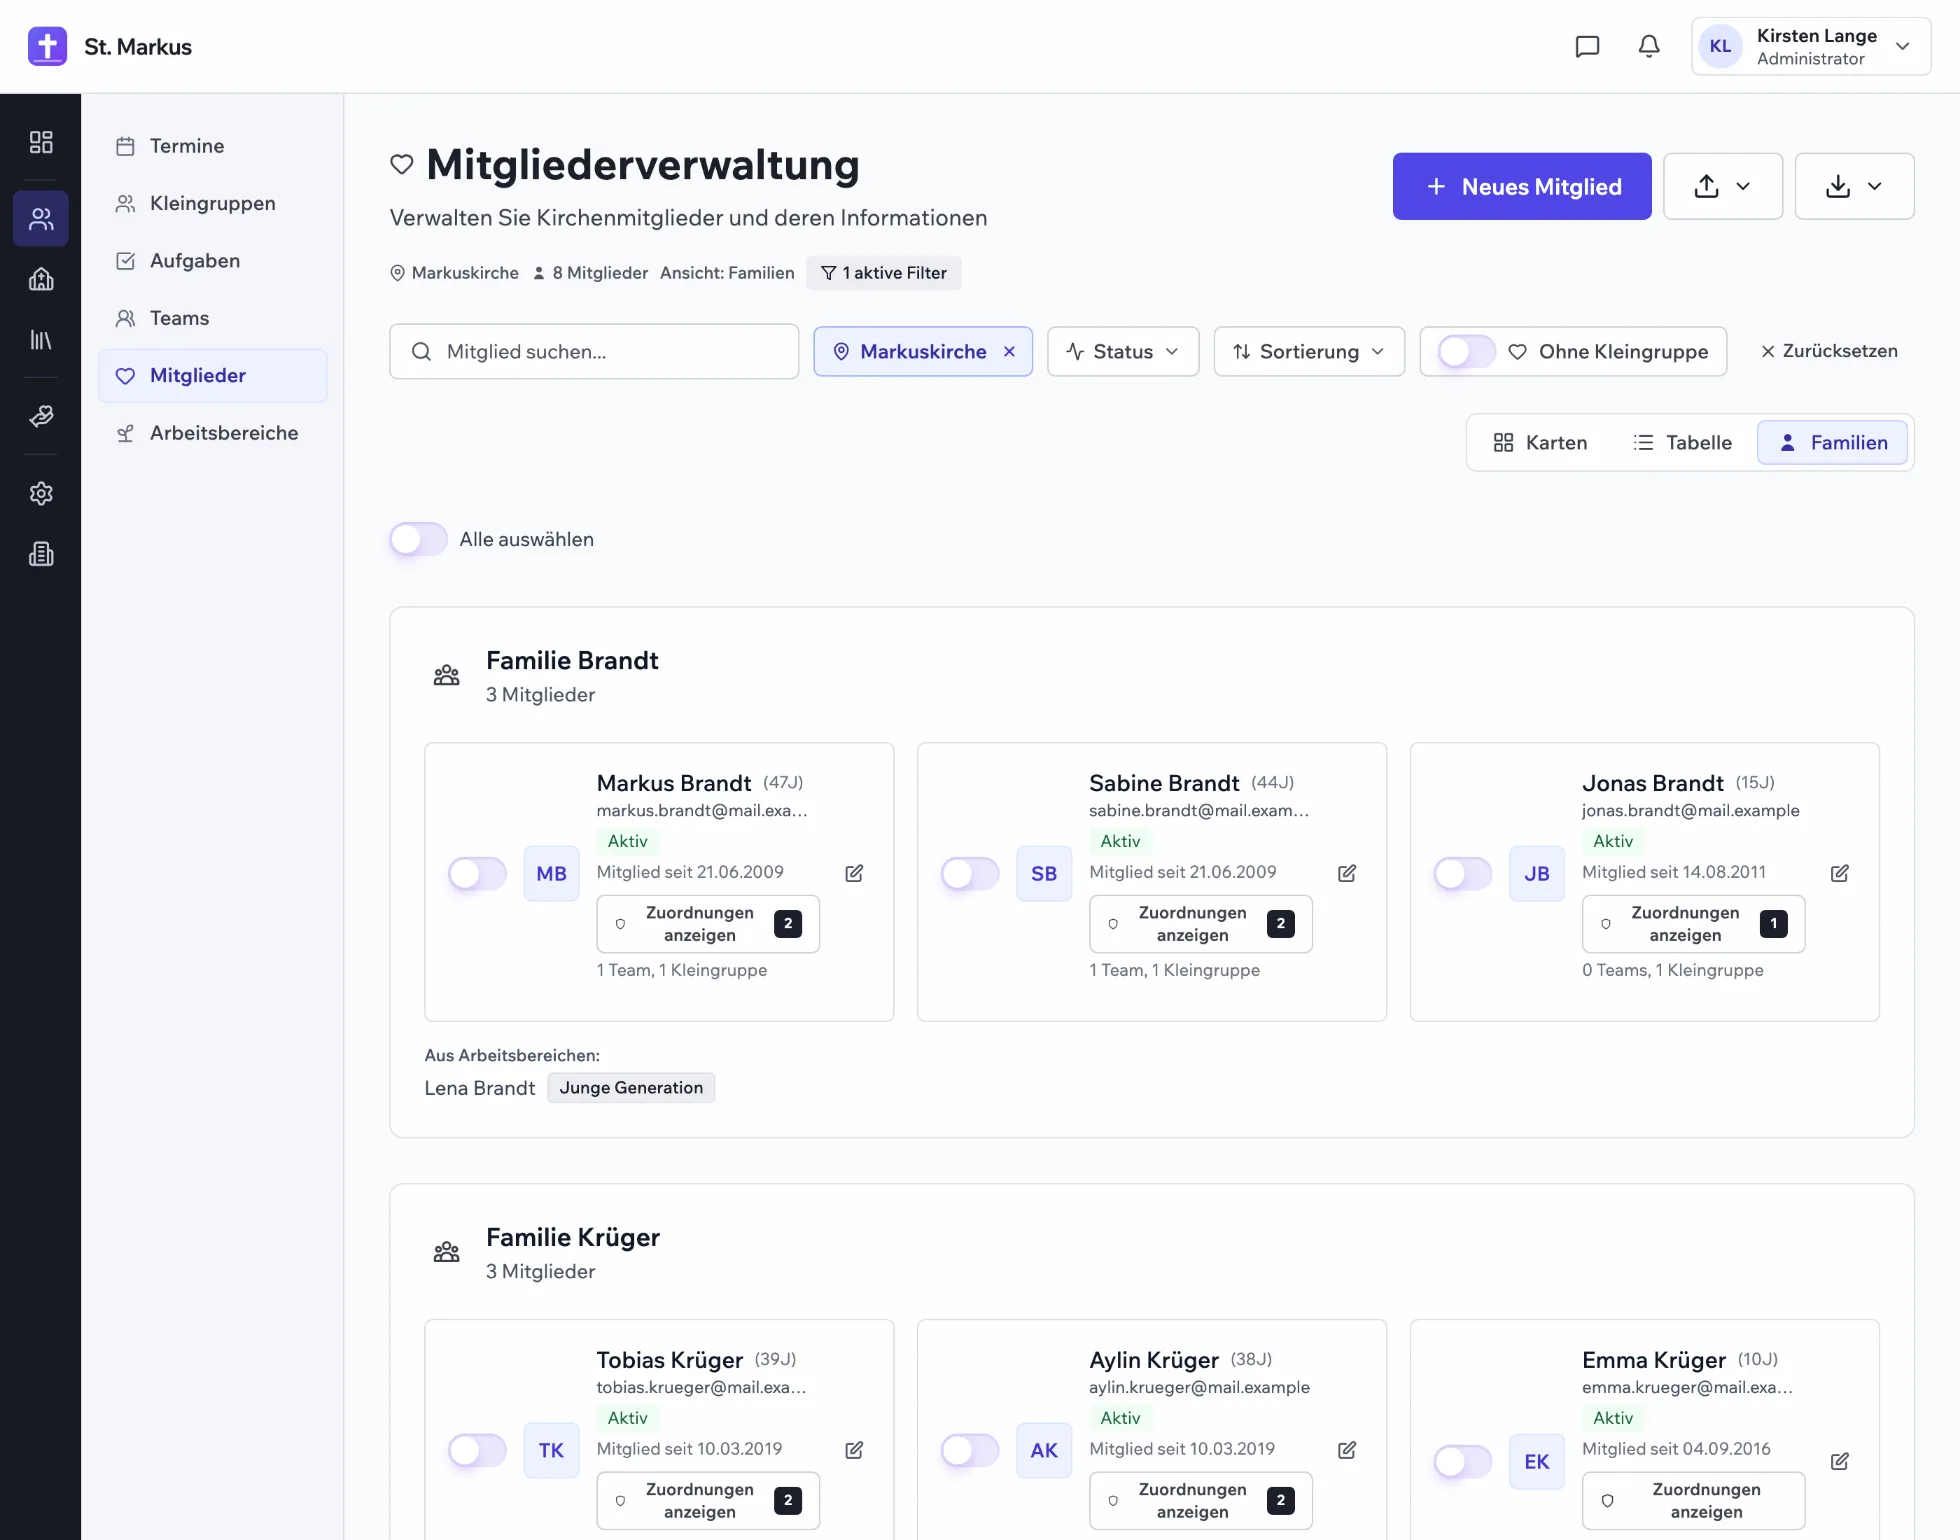Click the dashboard grid icon in the dark sidebar

(x=41, y=142)
